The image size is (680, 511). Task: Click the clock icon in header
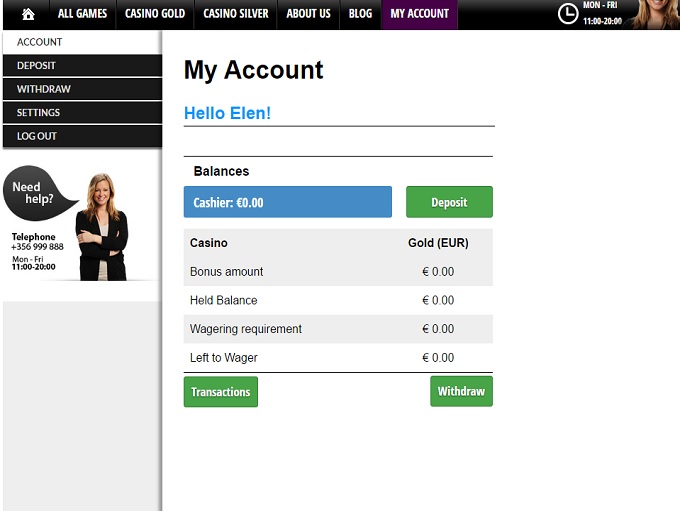pos(567,14)
